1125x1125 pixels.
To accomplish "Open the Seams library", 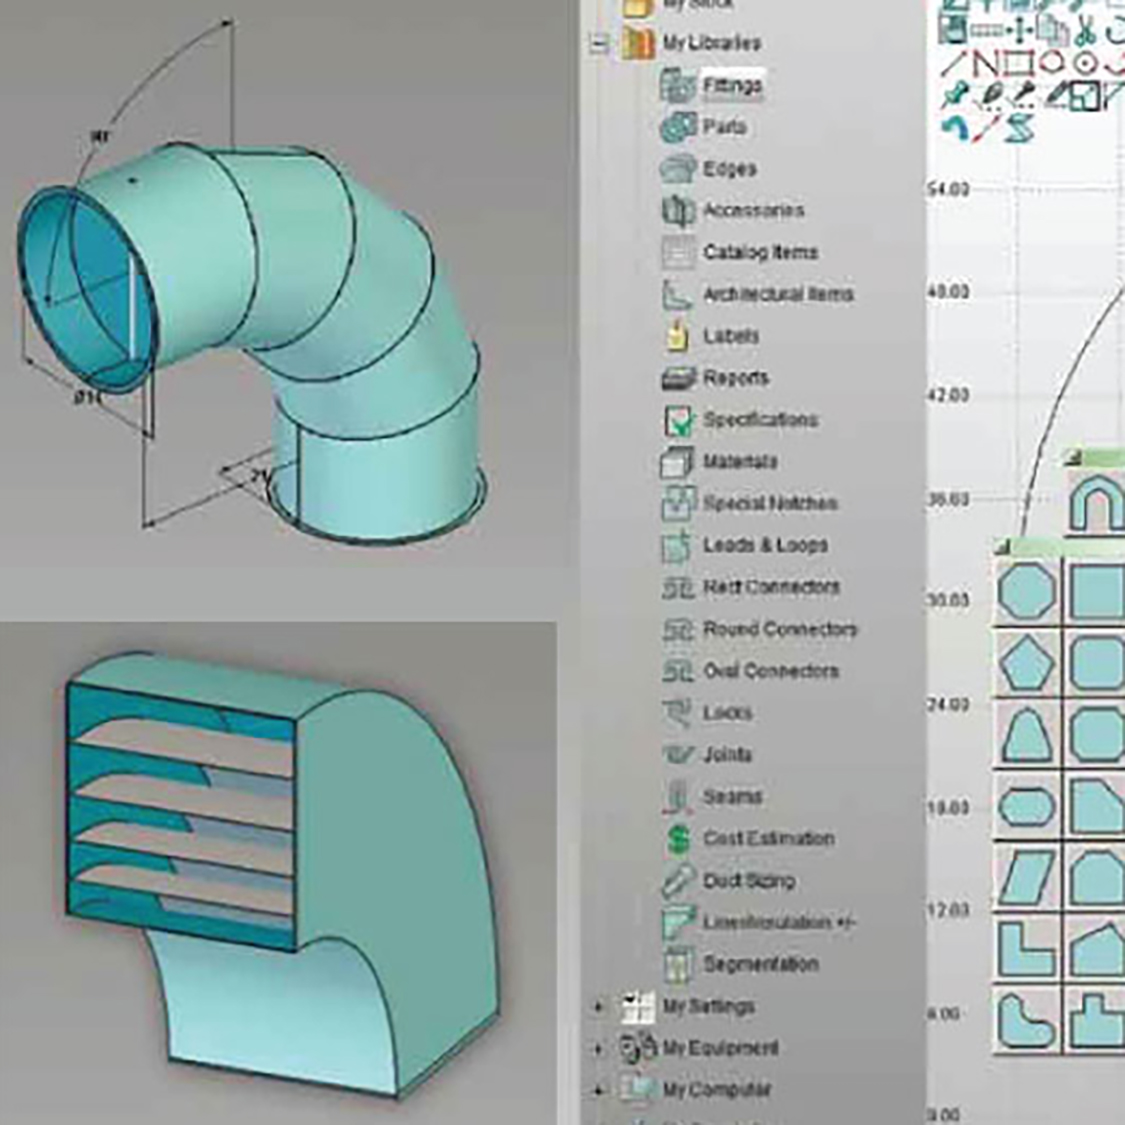I will coord(711,796).
